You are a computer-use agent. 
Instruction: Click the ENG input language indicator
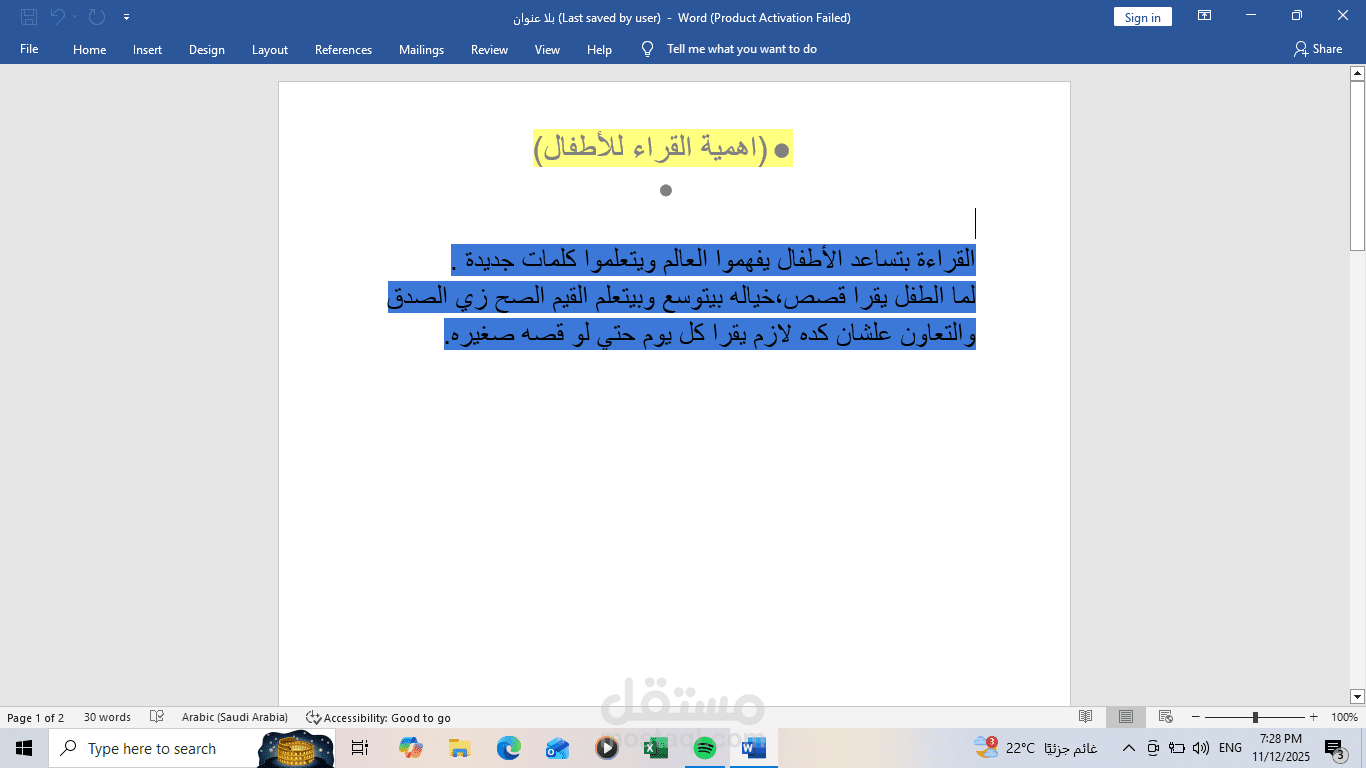[x=1230, y=748]
